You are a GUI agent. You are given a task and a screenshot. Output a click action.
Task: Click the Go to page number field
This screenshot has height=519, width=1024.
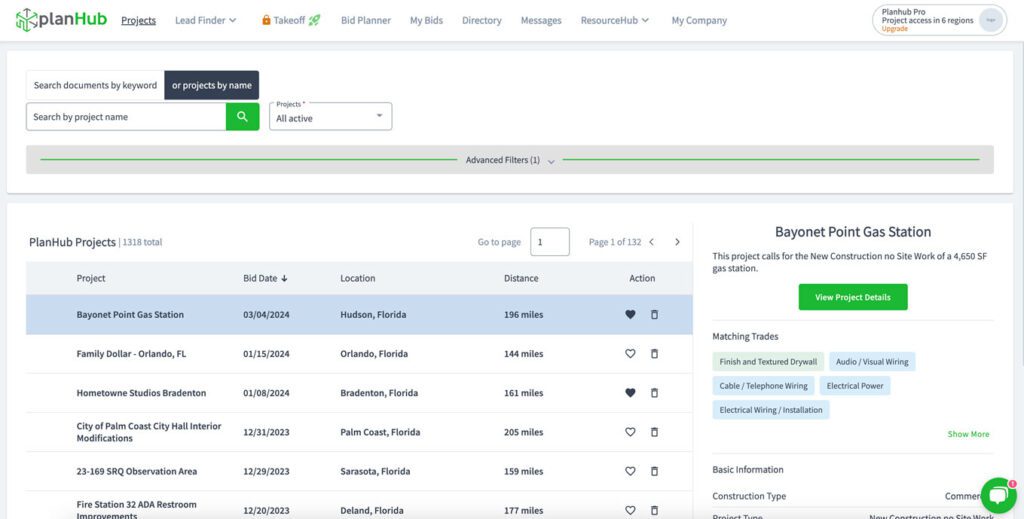(550, 242)
